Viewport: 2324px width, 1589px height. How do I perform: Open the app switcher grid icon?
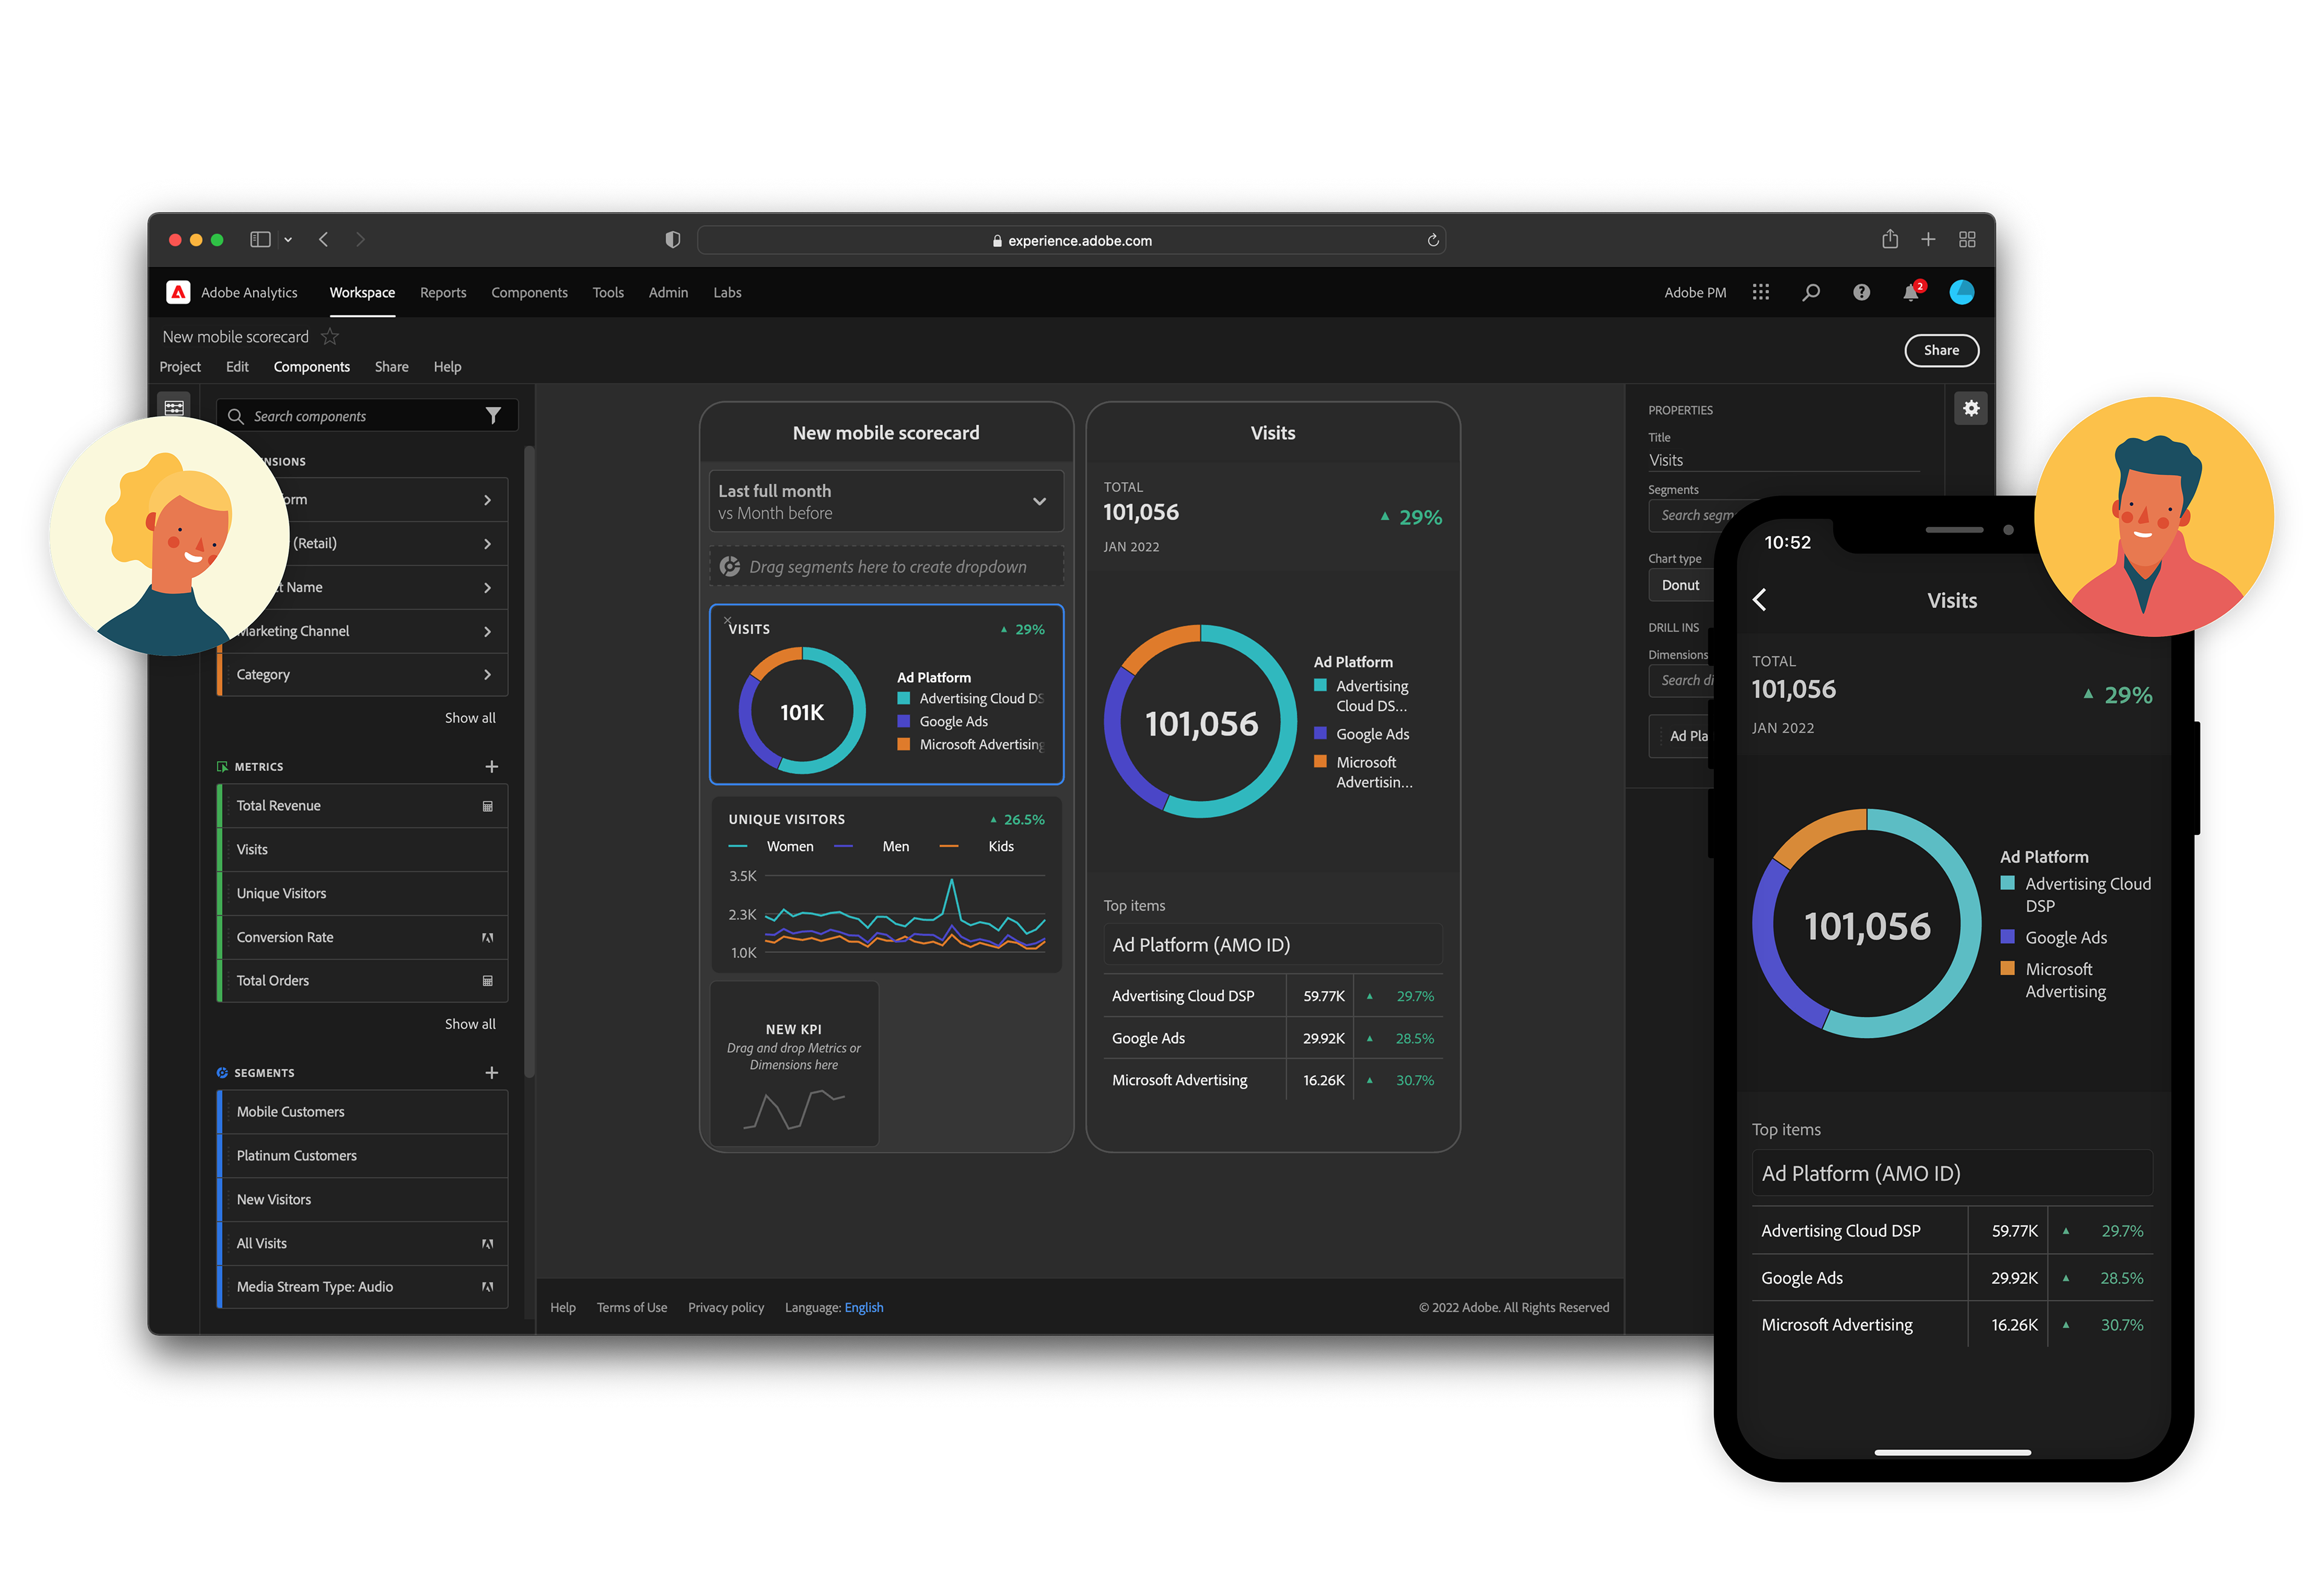click(x=1761, y=293)
